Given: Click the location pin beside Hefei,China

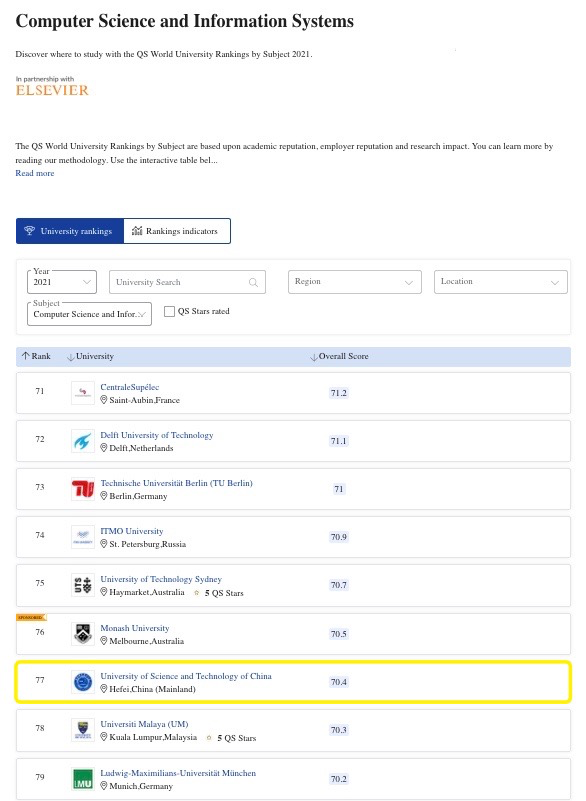Looking at the screenshot, I should (x=104, y=689).
